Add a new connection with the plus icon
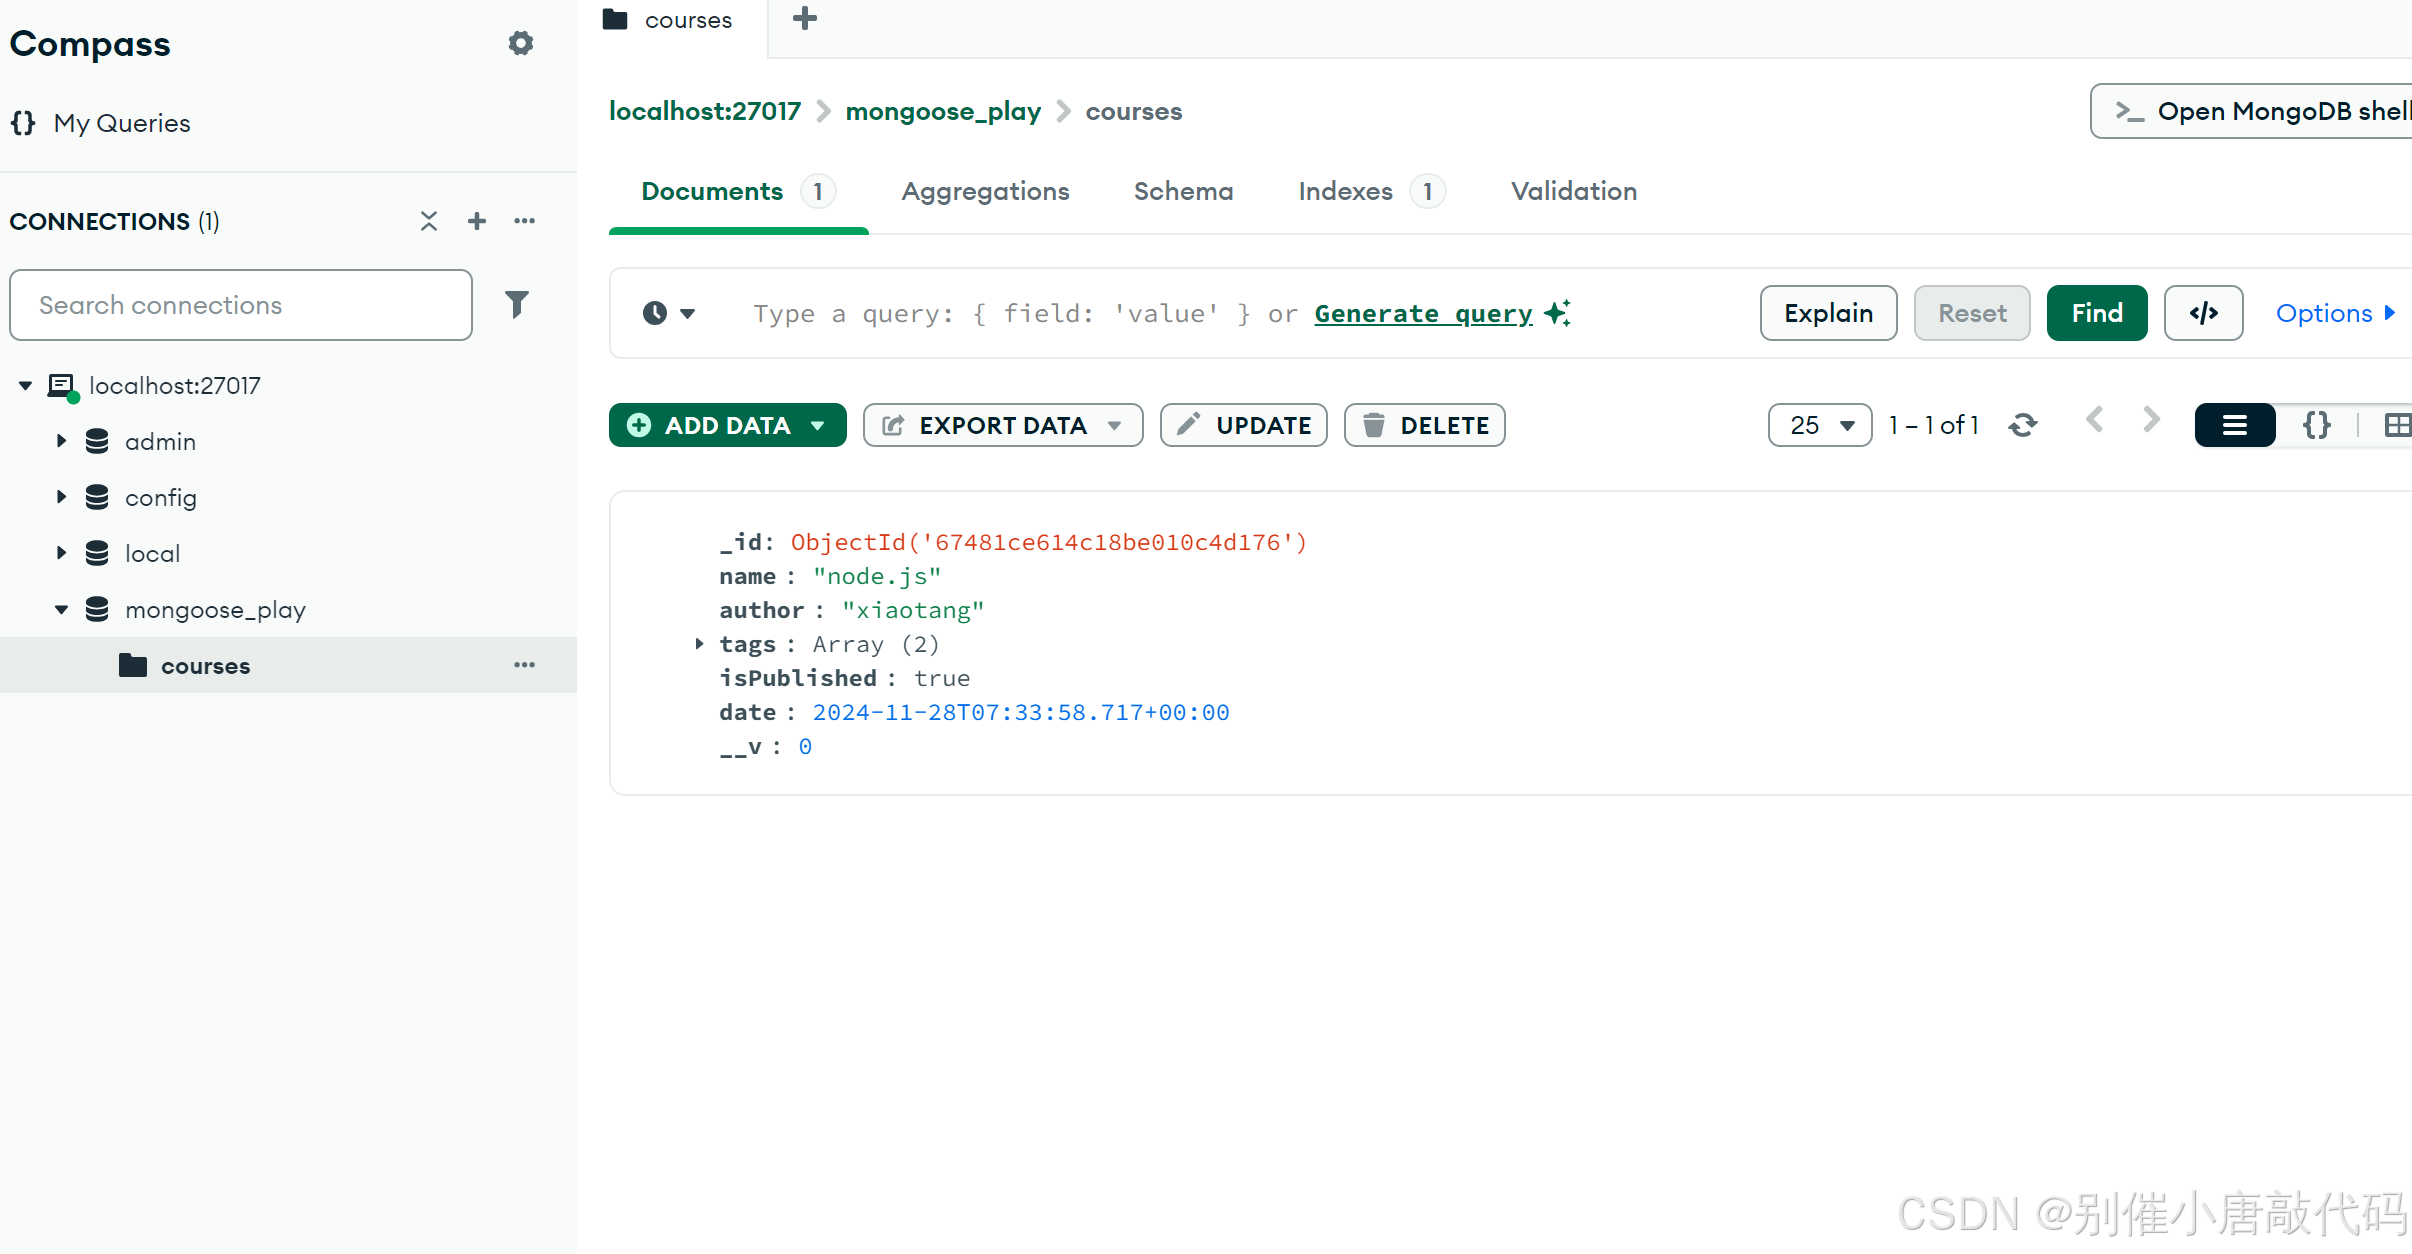Image resolution: width=2412 pixels, height=1254 pixels. tap(477, 220)
